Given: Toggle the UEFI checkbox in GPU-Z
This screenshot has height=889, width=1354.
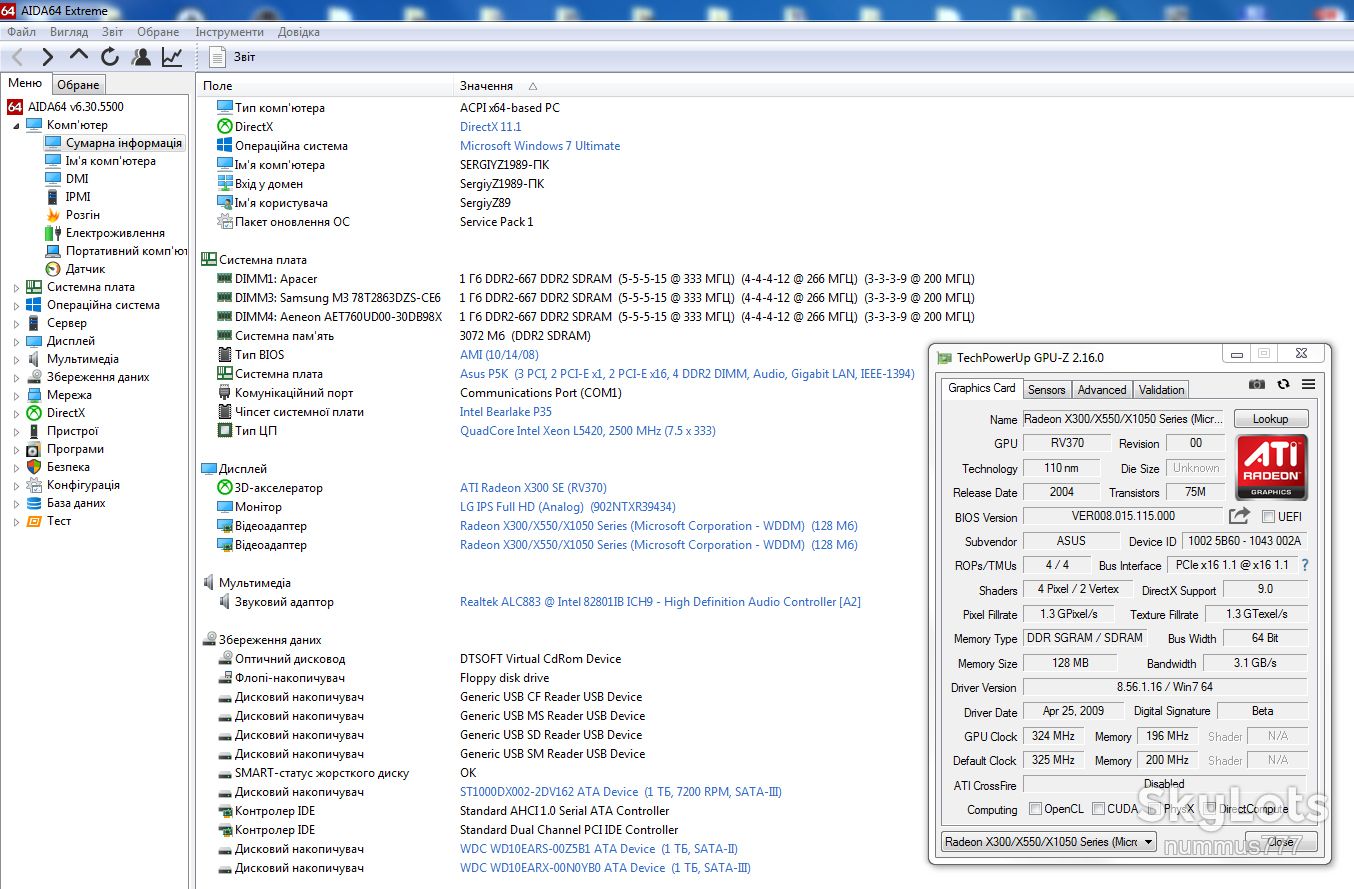Looking at the screenshot, I should pyautogui.click(x=1268, y=517).
